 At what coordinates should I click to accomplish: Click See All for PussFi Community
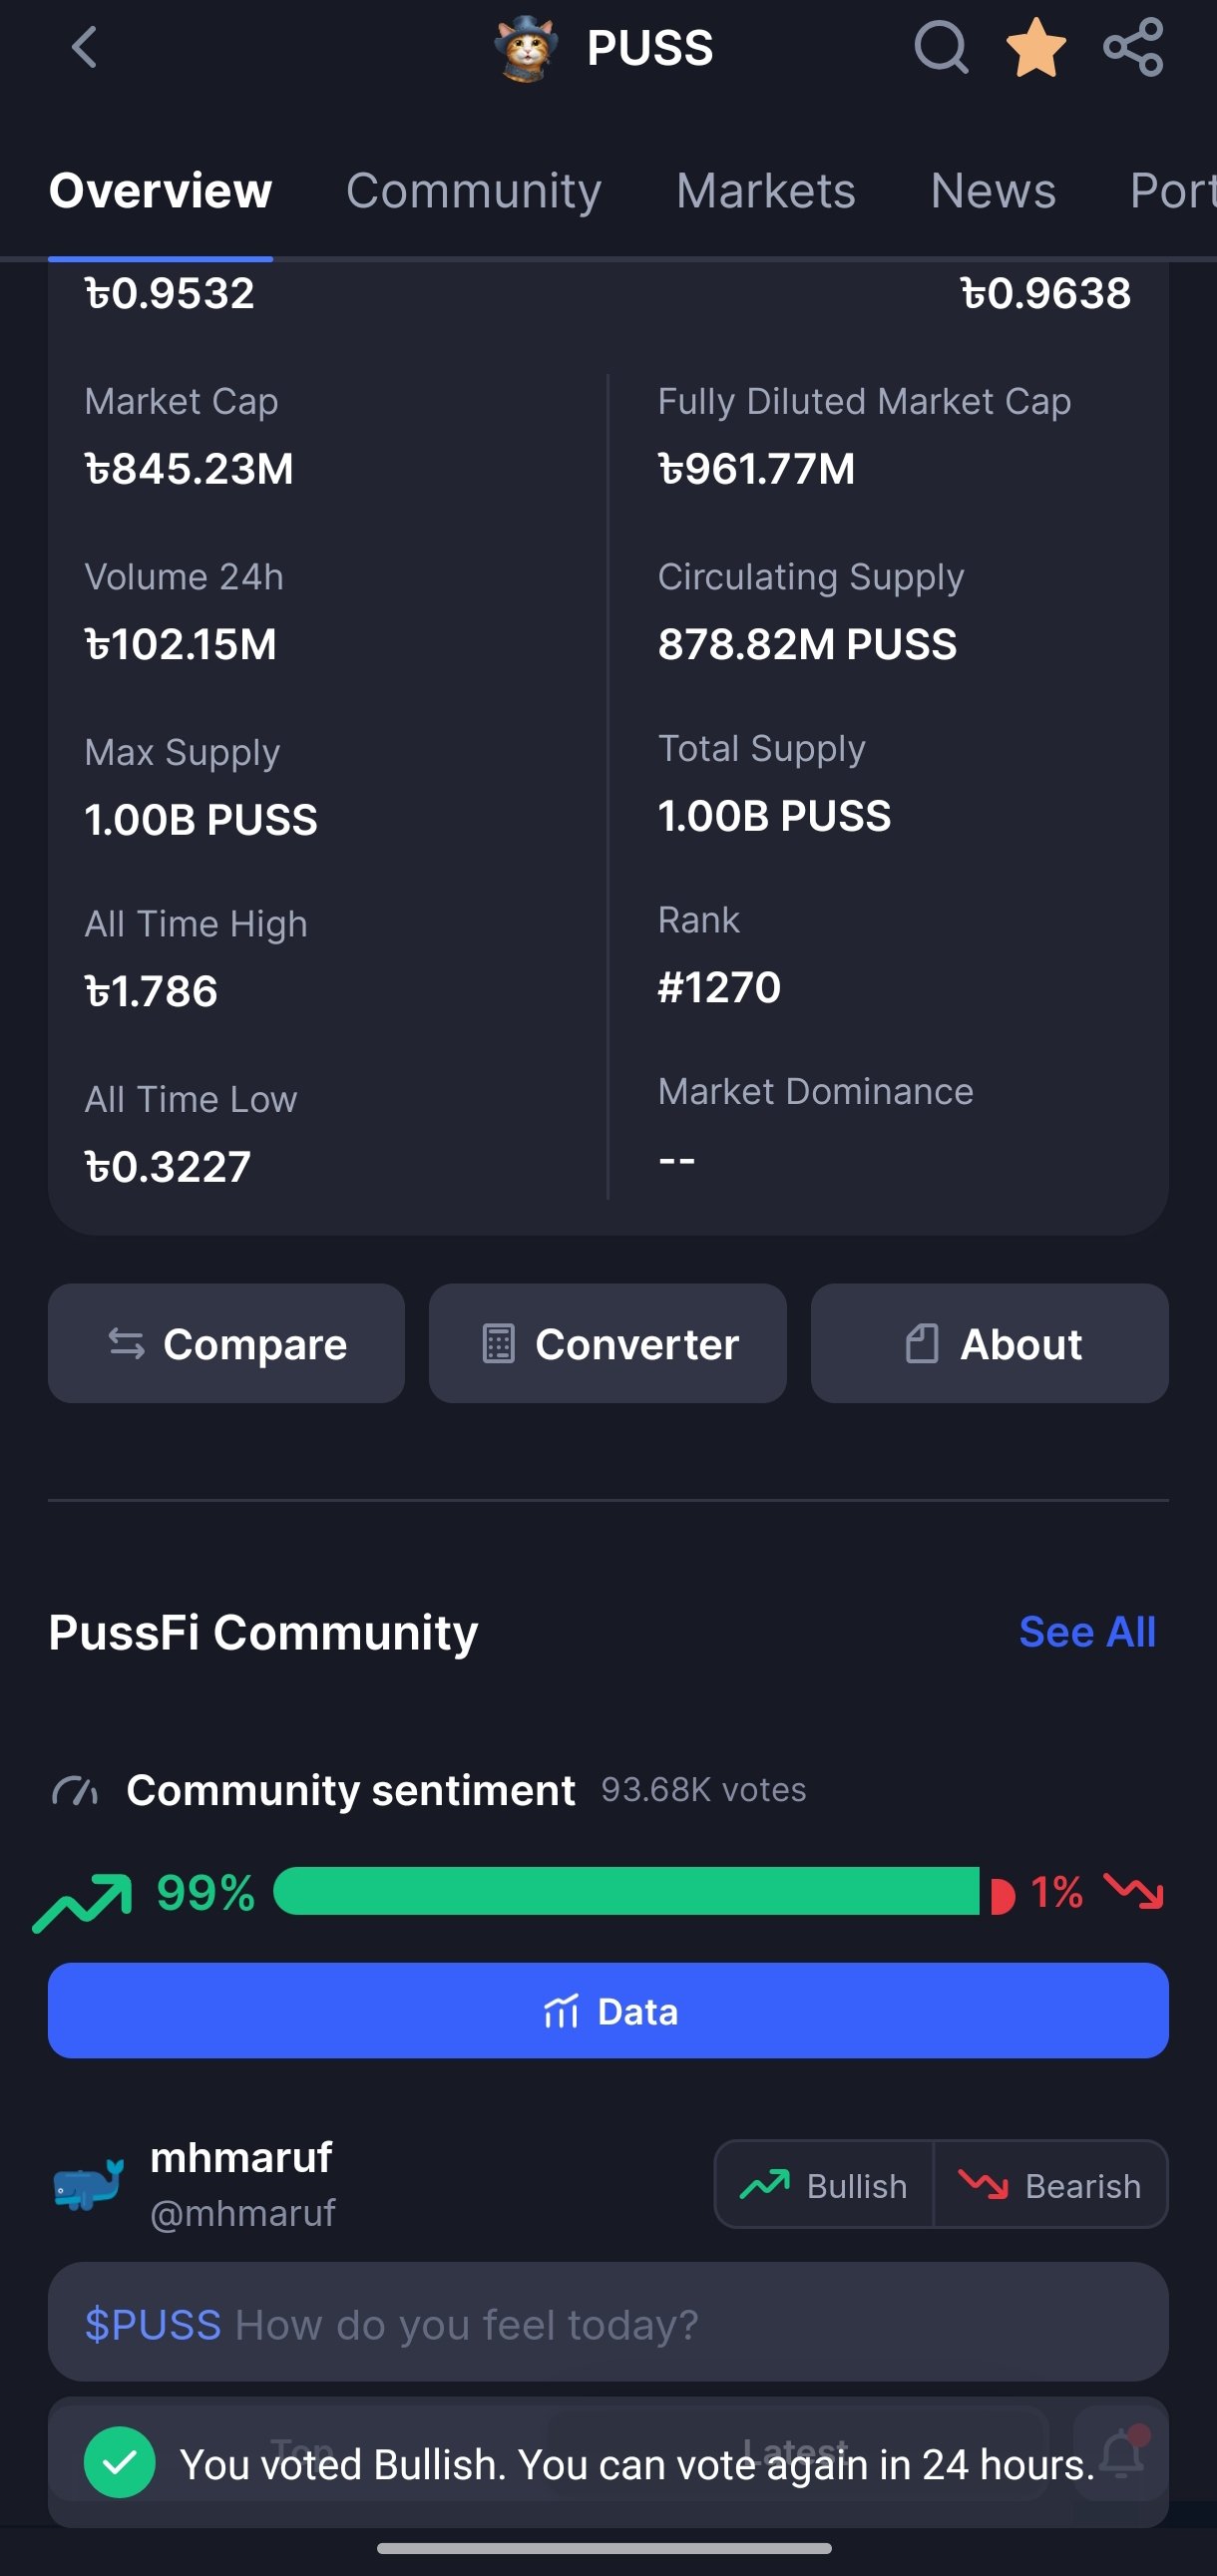coord(1087,1631)
